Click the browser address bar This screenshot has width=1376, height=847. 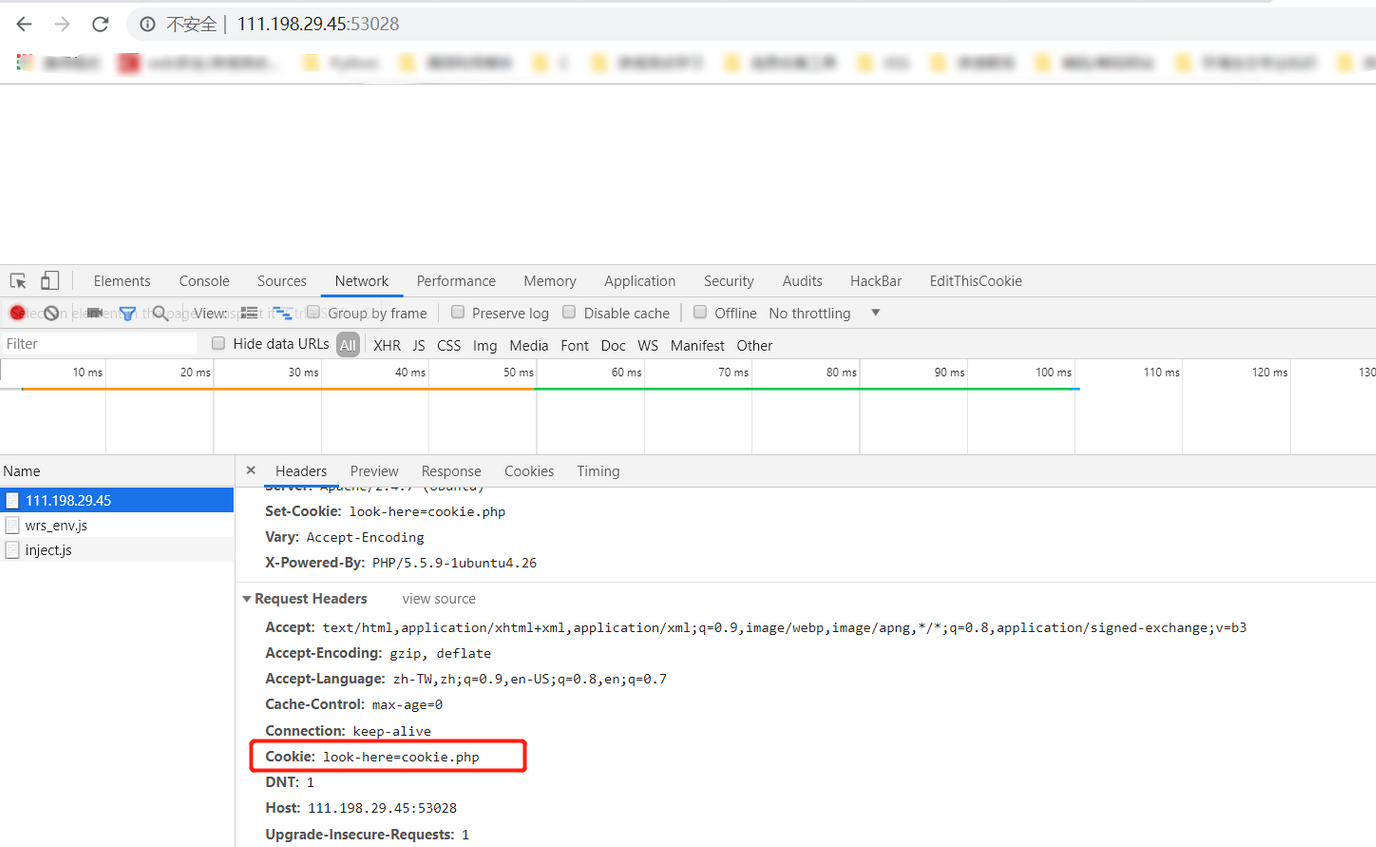pyautogui.click(x=750, y=24)
